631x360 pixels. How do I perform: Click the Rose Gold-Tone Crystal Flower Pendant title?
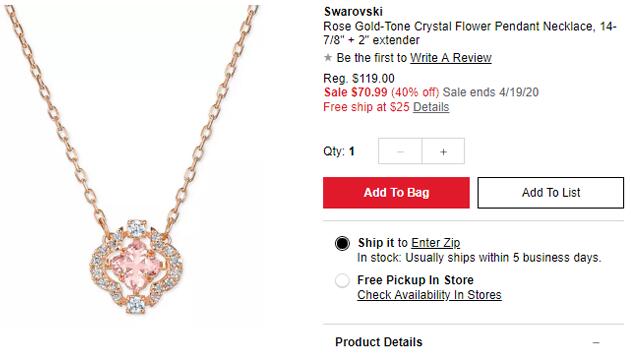470,33
